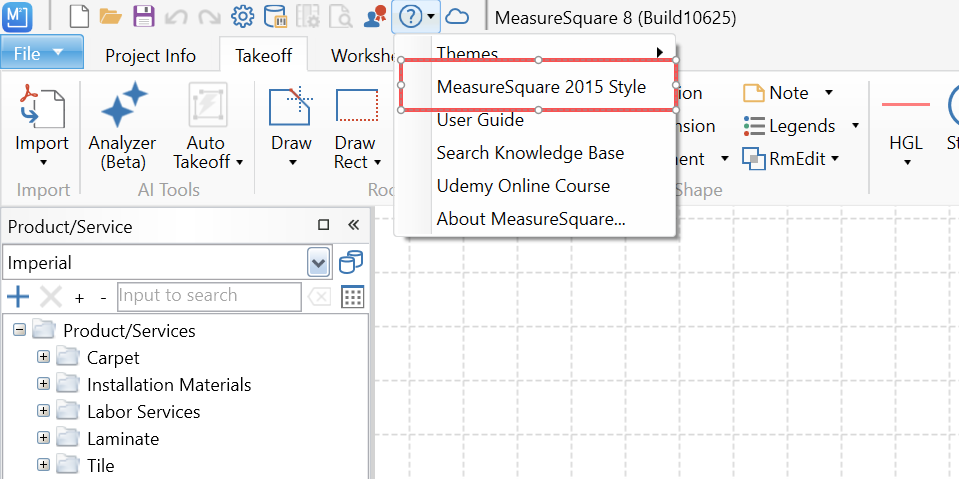This screenshot has width=959, height=479.
Task: Click the grayed layout settings icon
Action: (308, 17)
